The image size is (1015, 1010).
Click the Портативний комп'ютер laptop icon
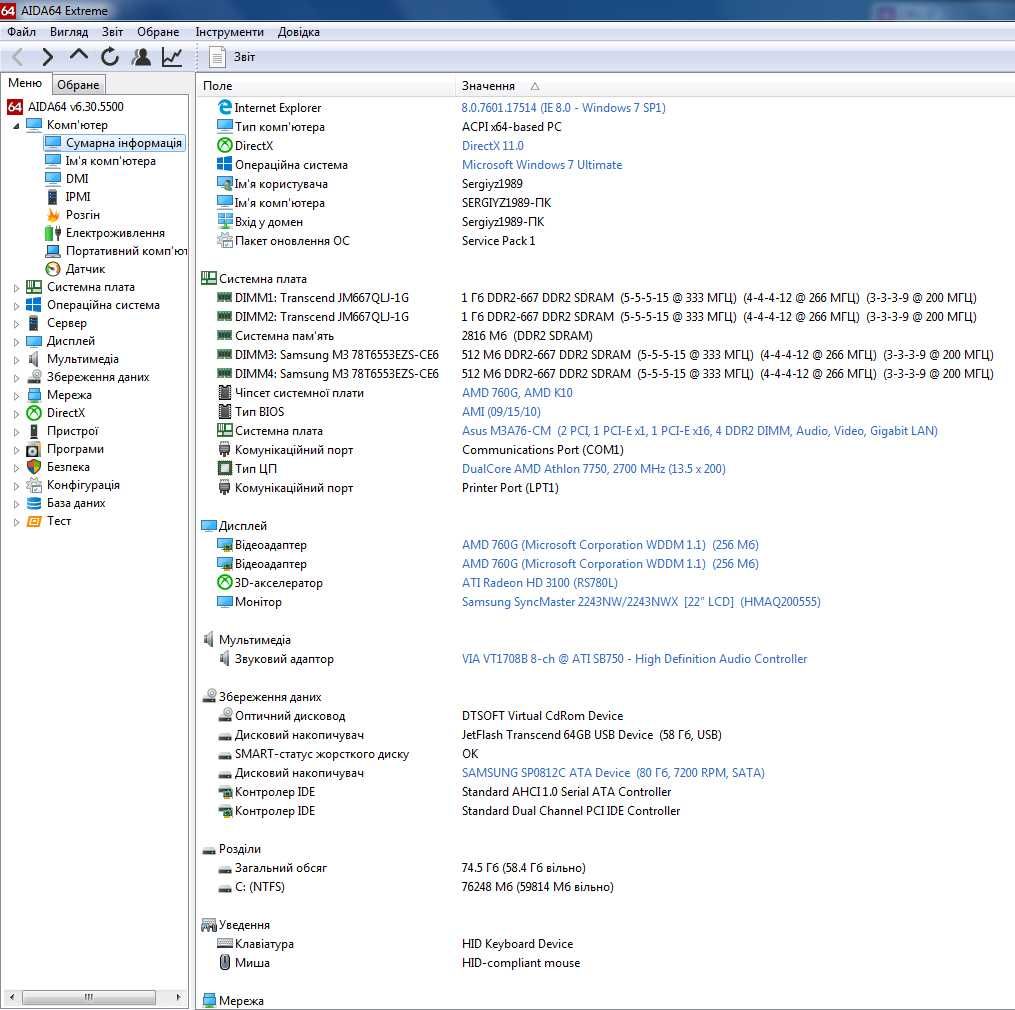53,251
